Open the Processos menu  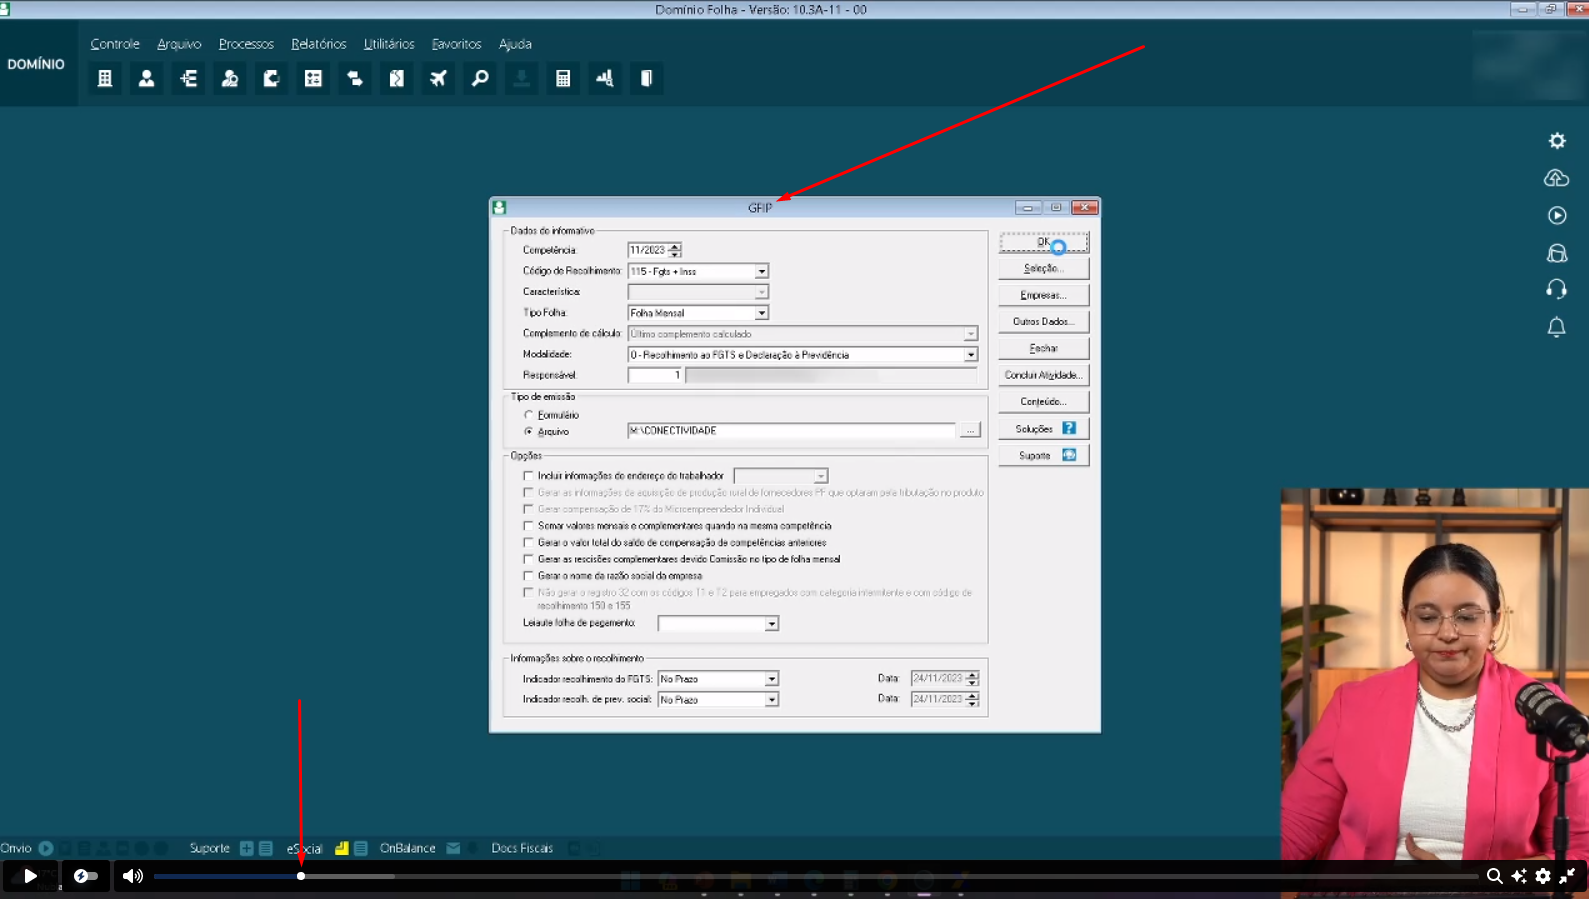click(246, 44)
